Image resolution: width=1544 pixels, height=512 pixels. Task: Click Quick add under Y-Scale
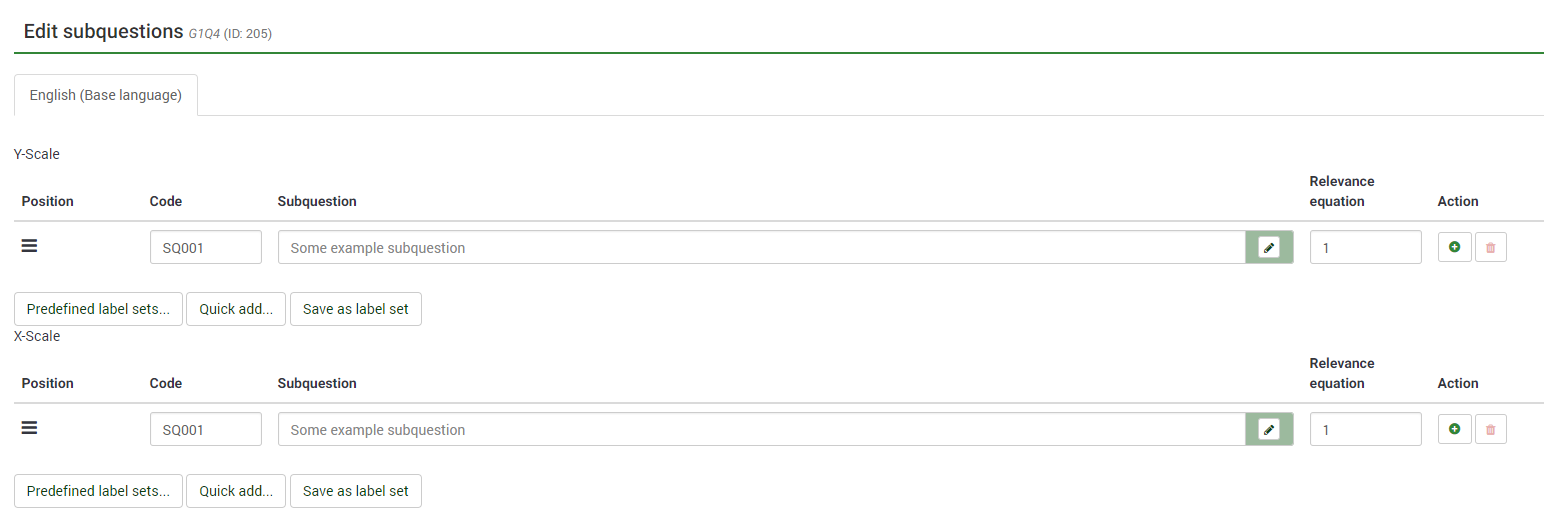click(x=236, y=309)
